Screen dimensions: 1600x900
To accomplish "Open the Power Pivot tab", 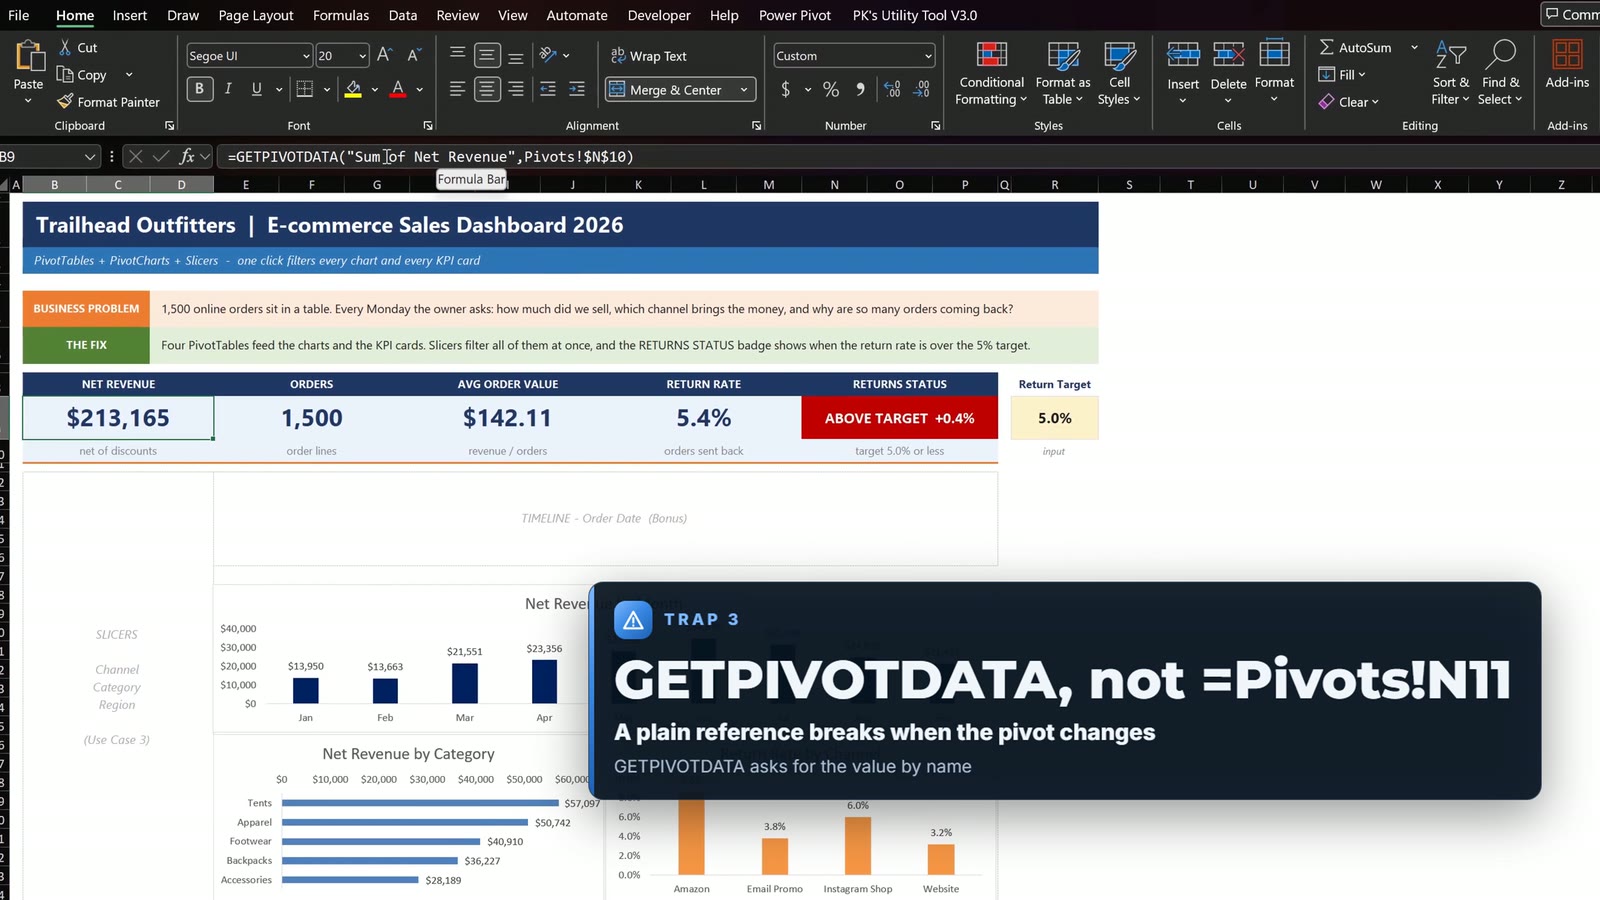I will (795, 15).
